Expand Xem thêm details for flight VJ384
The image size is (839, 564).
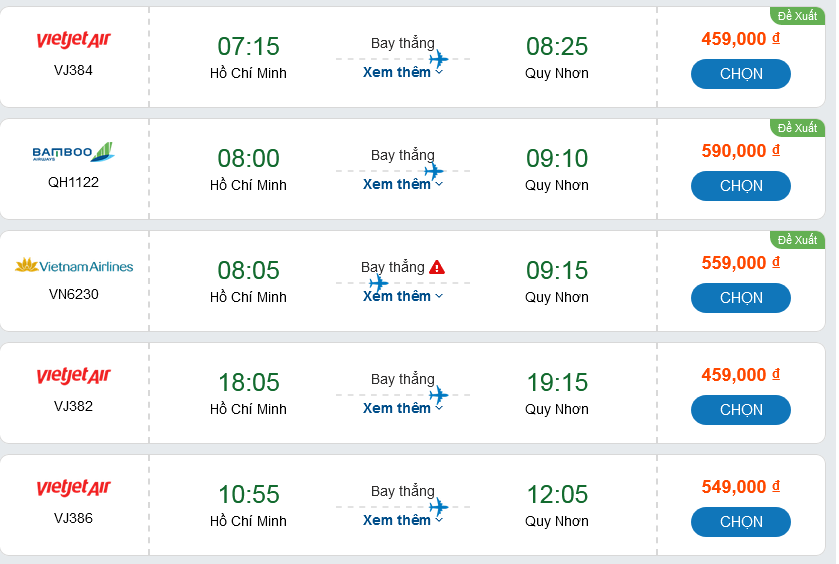tap(402, 72)
